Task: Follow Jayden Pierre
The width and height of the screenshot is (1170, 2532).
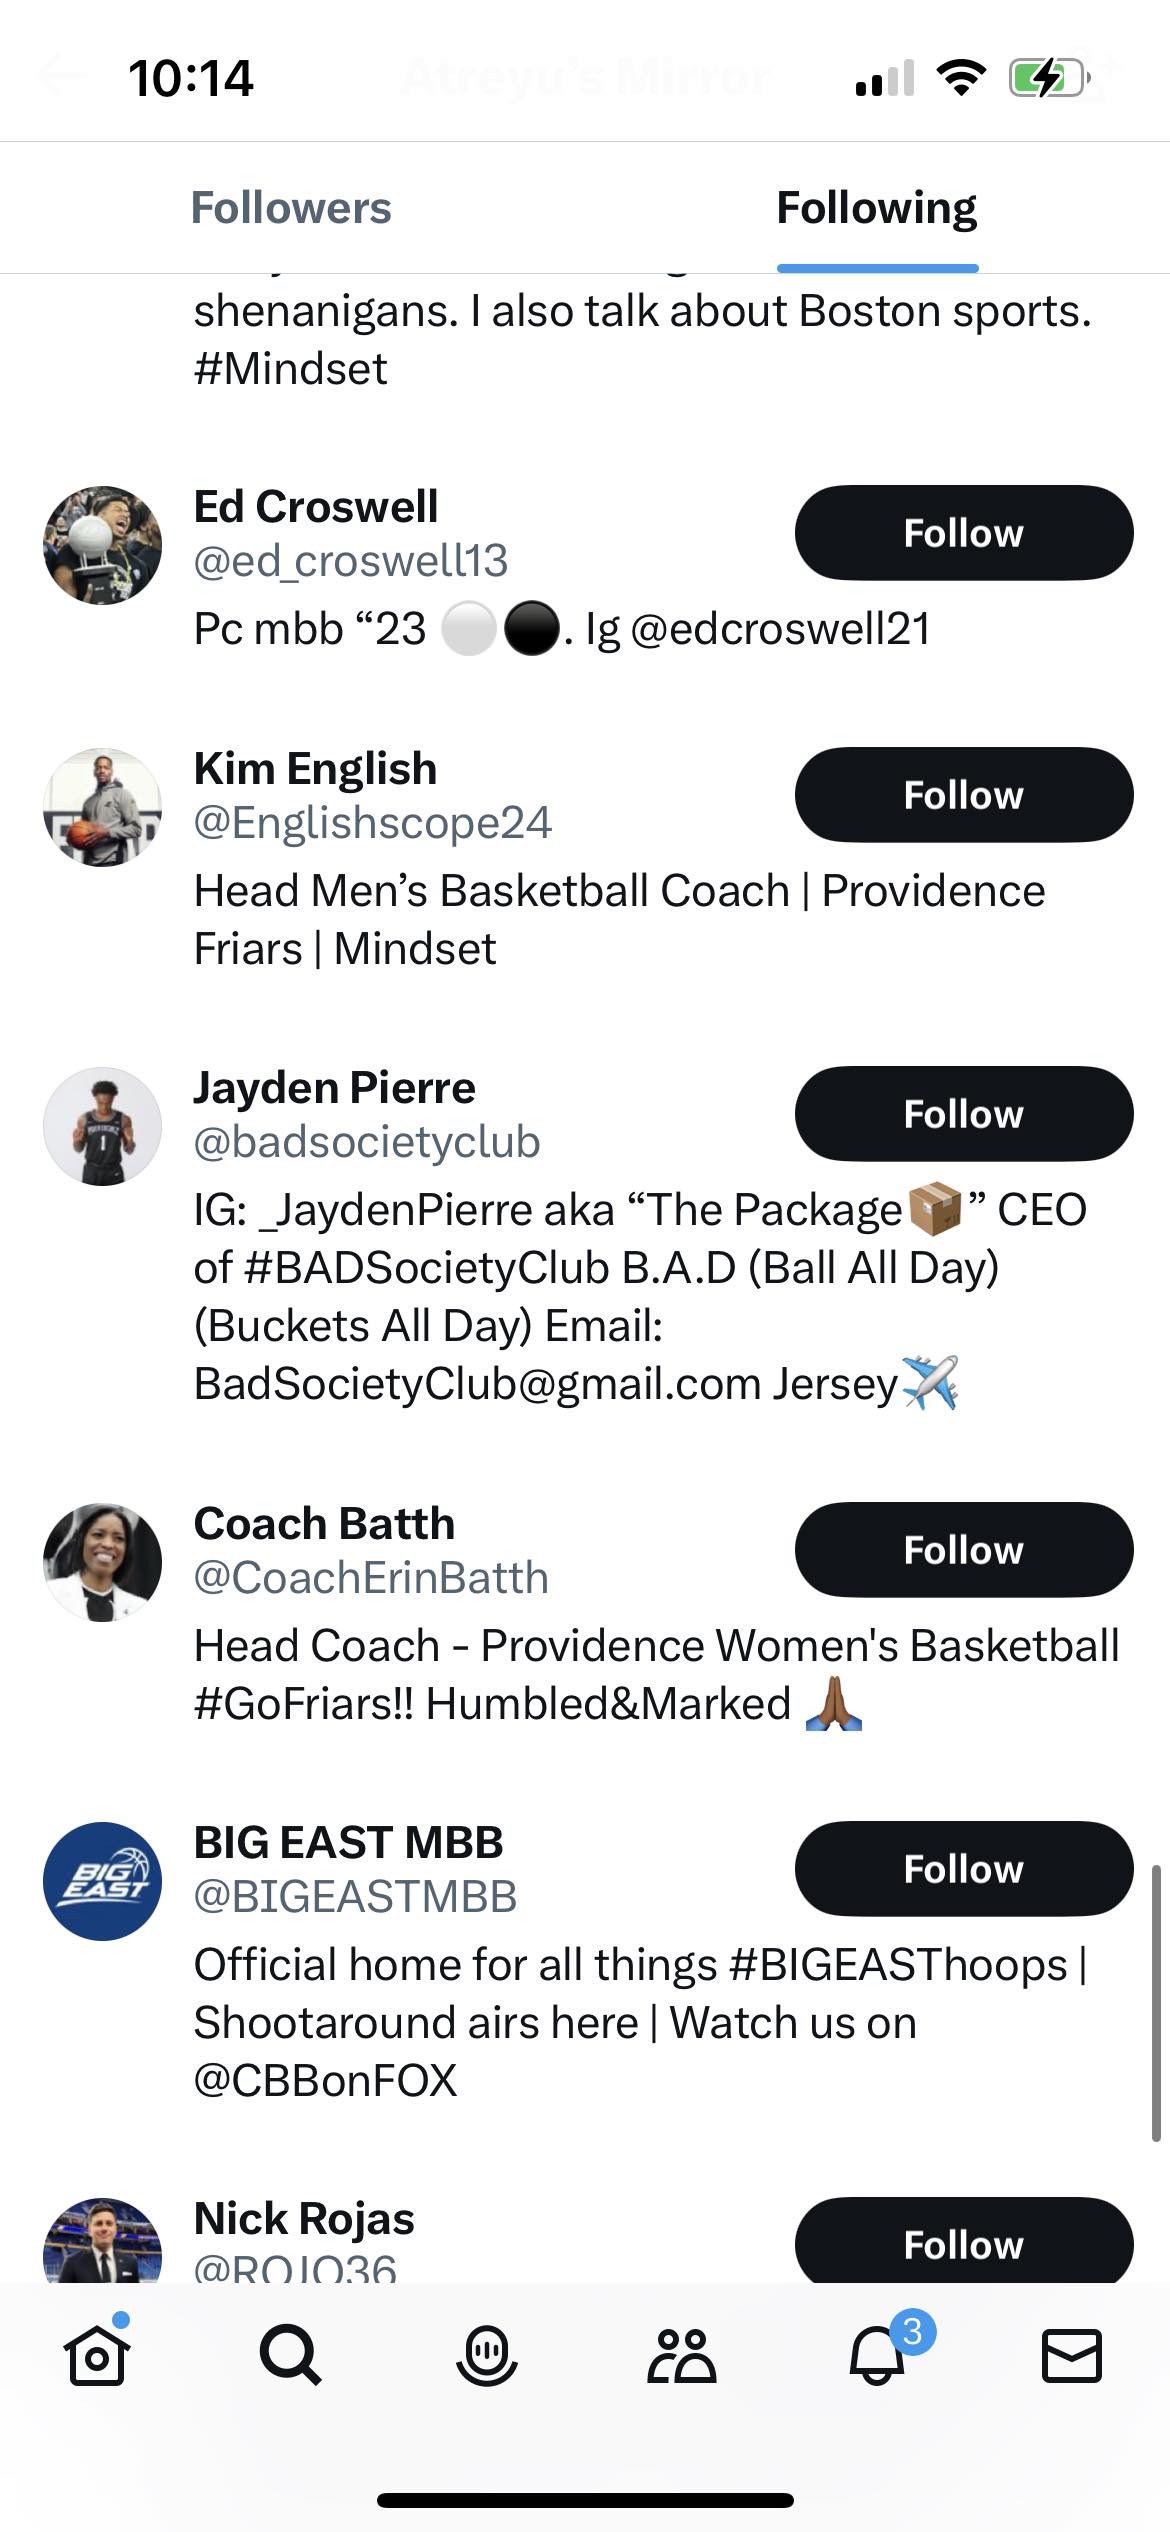Action: 963,1114
